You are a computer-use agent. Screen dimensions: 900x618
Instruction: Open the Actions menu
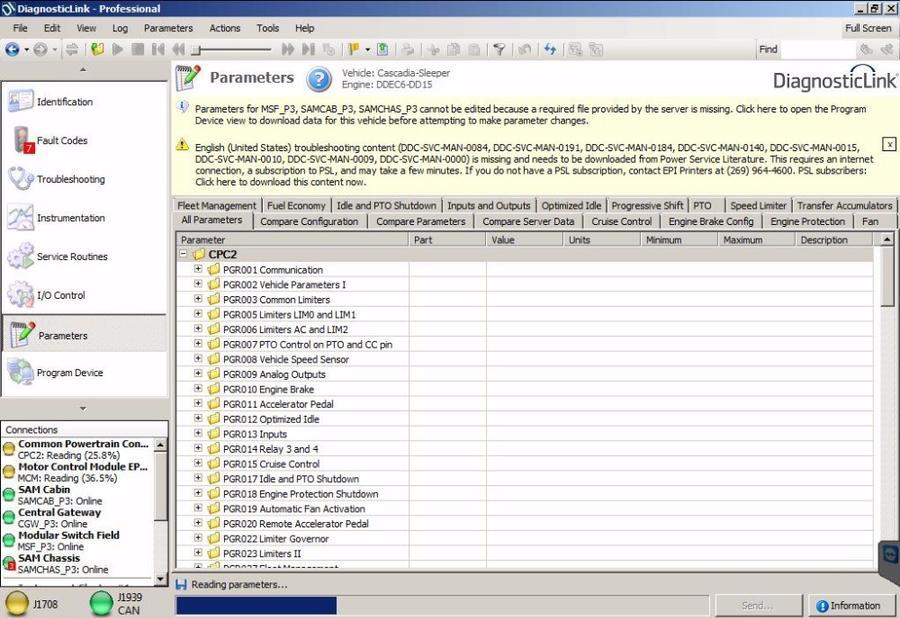pos(224,28)
